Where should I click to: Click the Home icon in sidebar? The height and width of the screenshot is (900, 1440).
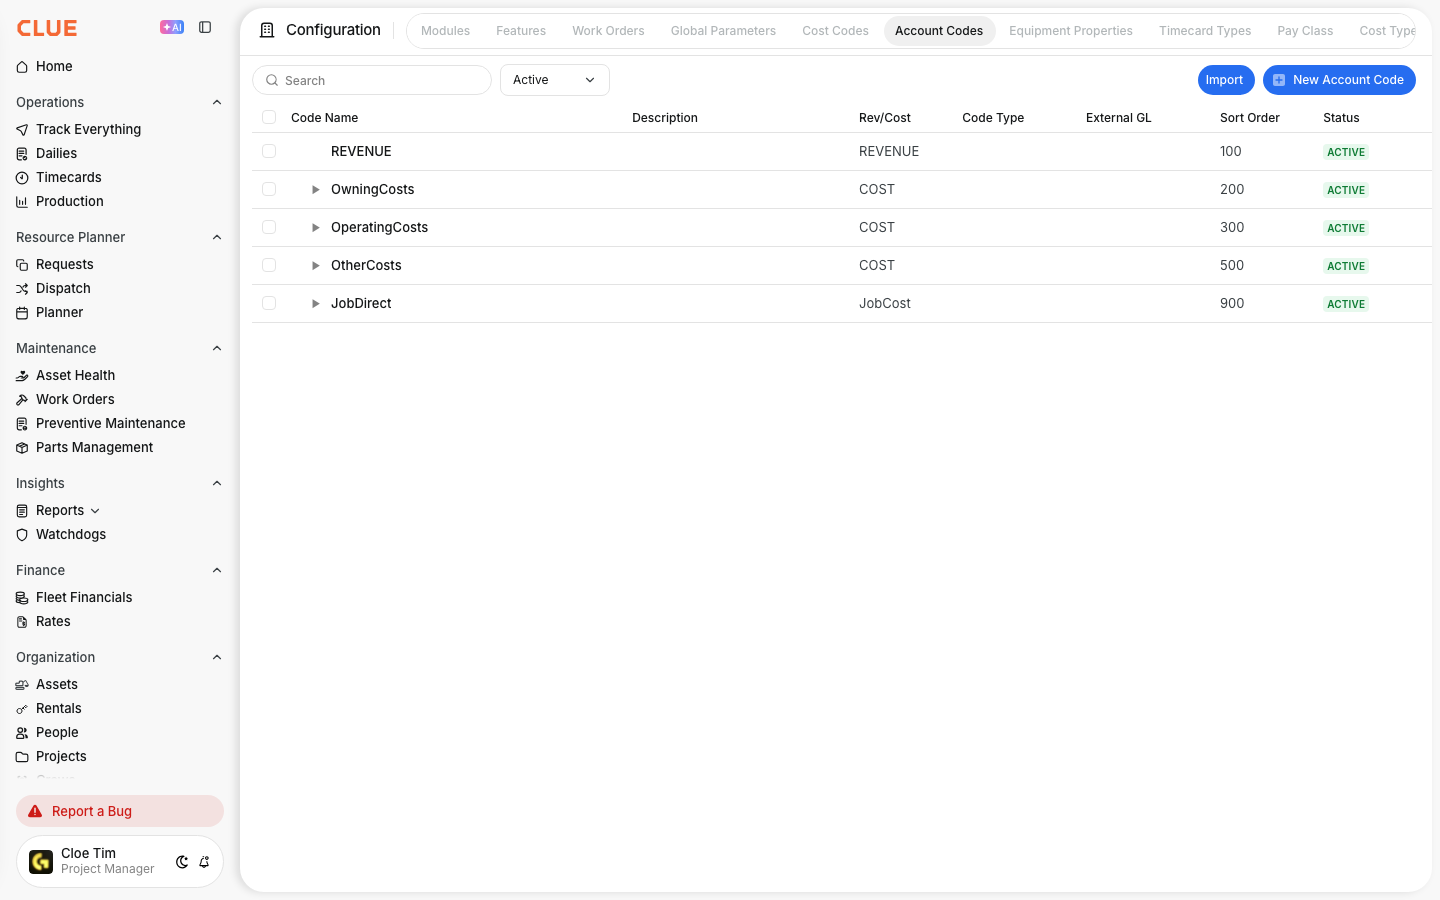(x=22, y=67)
